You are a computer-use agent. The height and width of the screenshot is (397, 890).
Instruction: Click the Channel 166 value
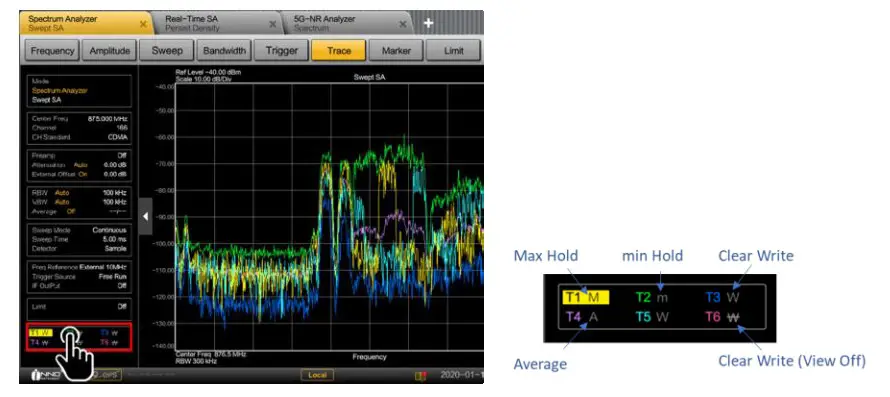point(122,128)
